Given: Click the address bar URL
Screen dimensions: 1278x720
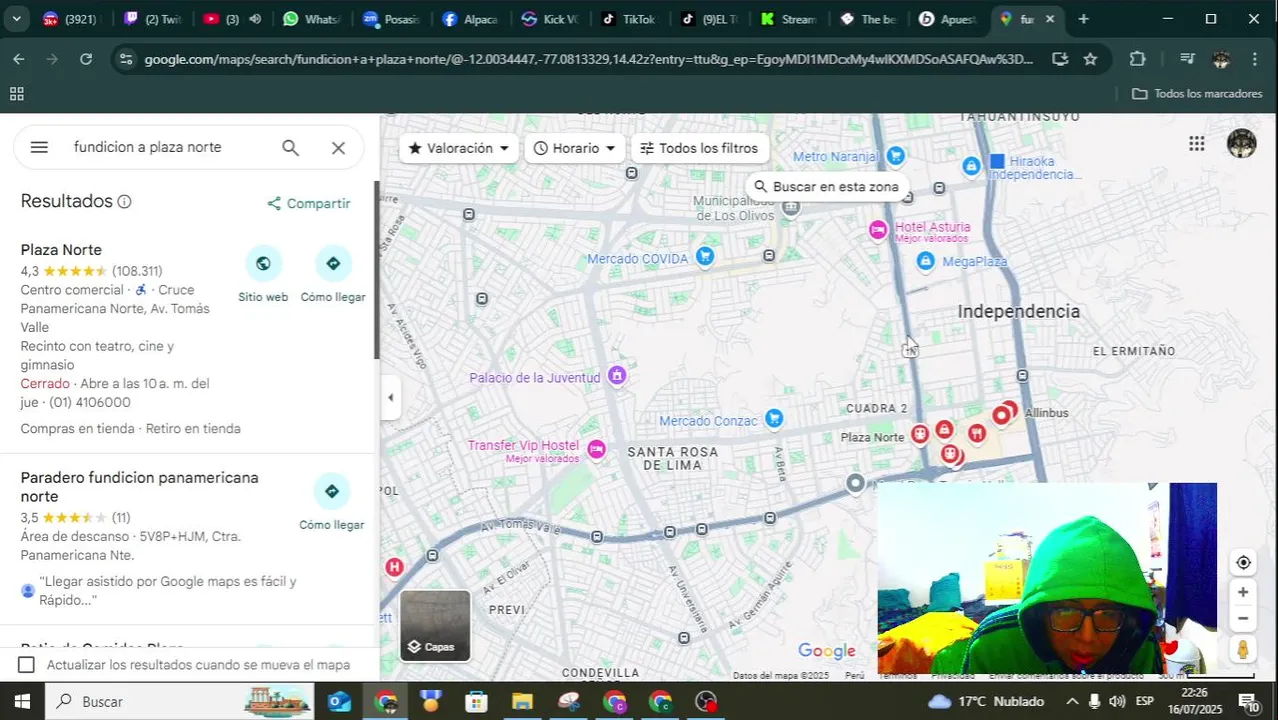Looking at the screenshot, I should point(588,59).
